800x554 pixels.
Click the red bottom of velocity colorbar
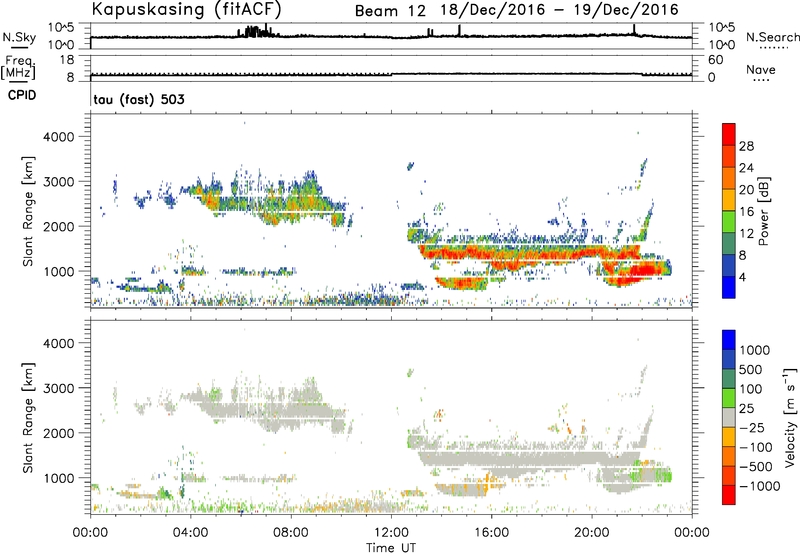729,495
